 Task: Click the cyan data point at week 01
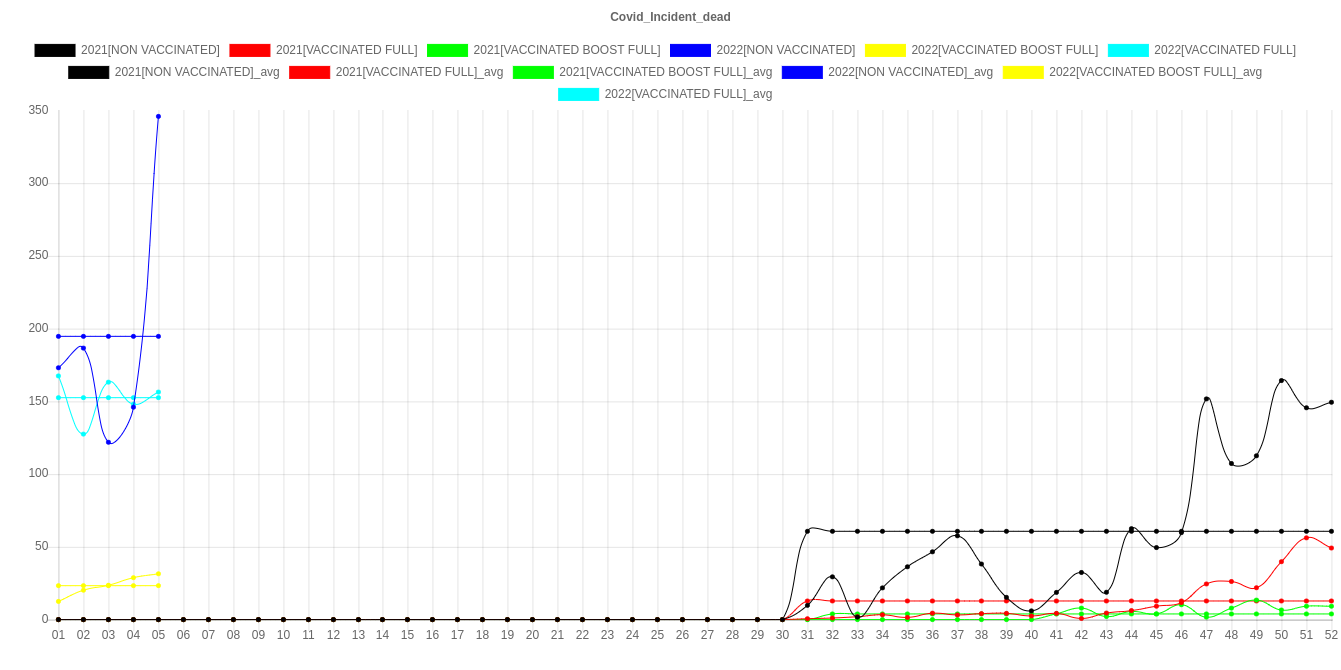click(58, 376)
